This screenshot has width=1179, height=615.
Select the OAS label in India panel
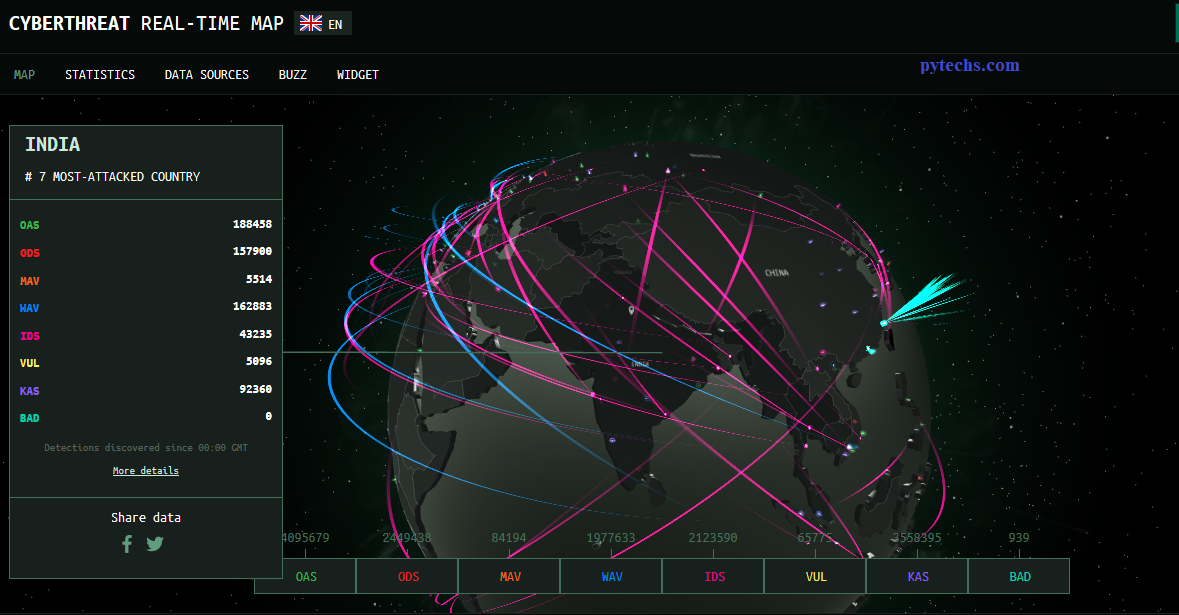pos(29,225)
